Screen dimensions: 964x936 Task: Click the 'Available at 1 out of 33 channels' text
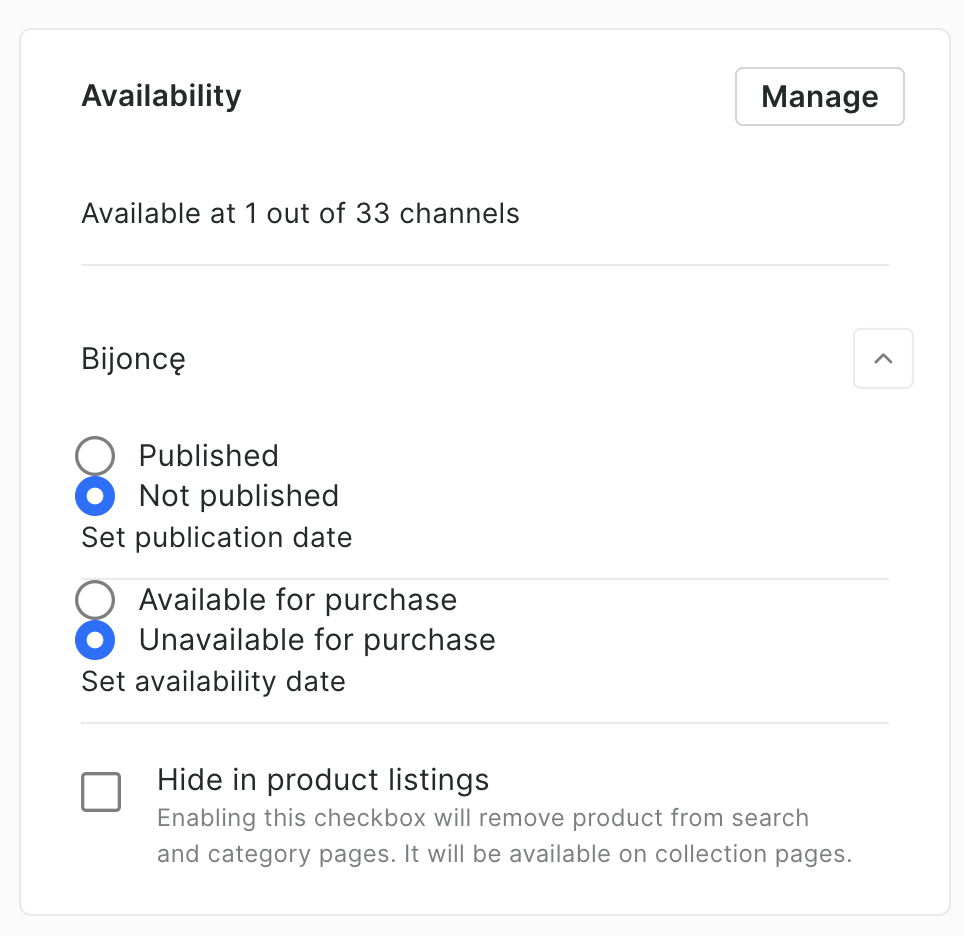coord(300,213)
